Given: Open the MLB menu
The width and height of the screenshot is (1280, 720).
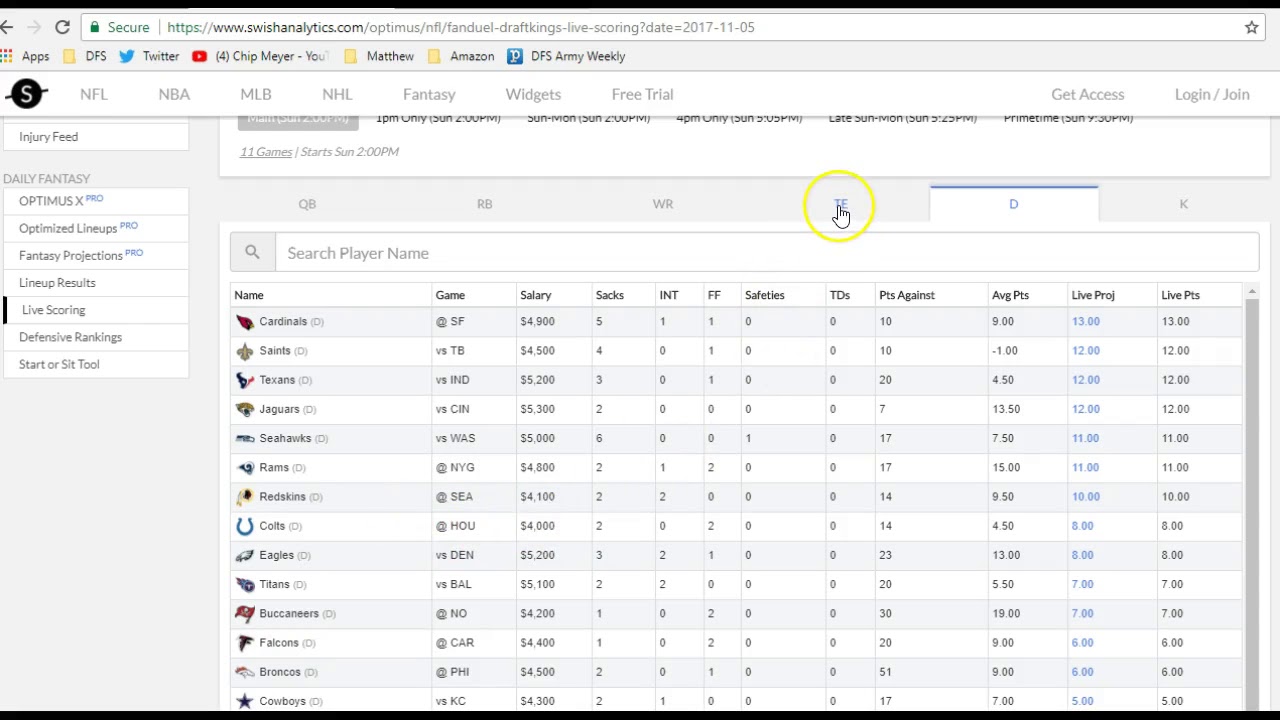Looking at the screenshot, I should pos(256,94).
